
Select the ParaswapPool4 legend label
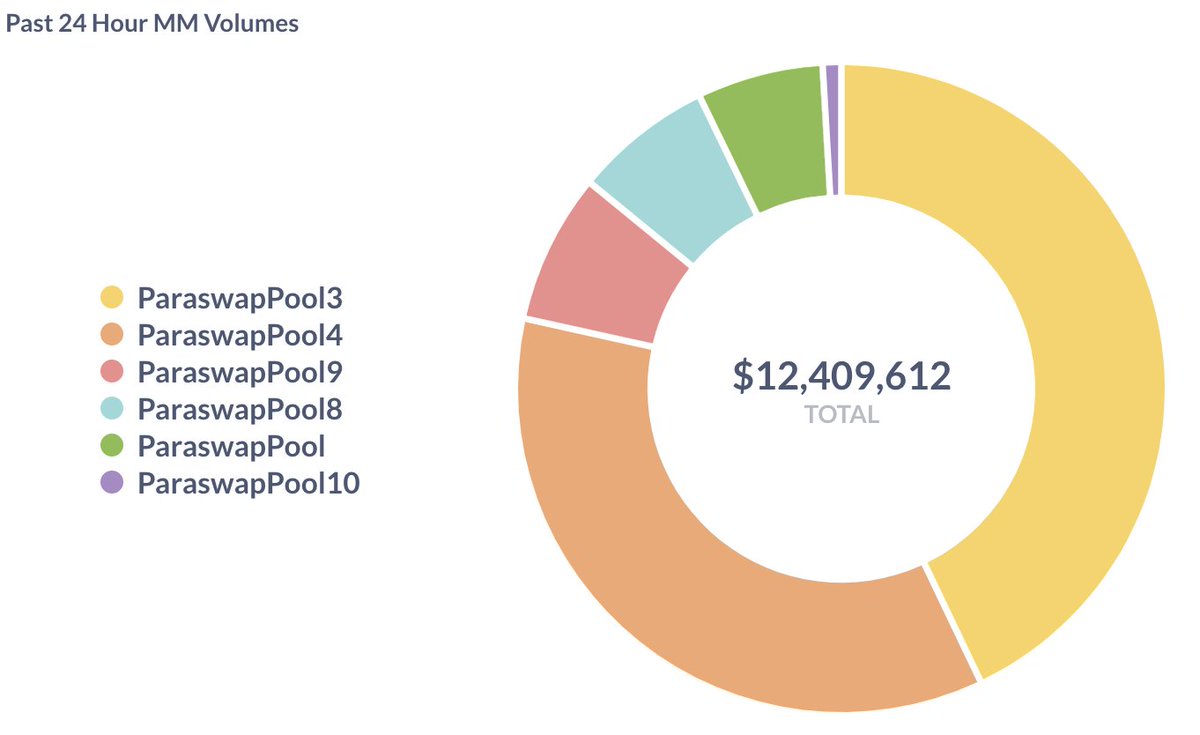tap(240, 335)
